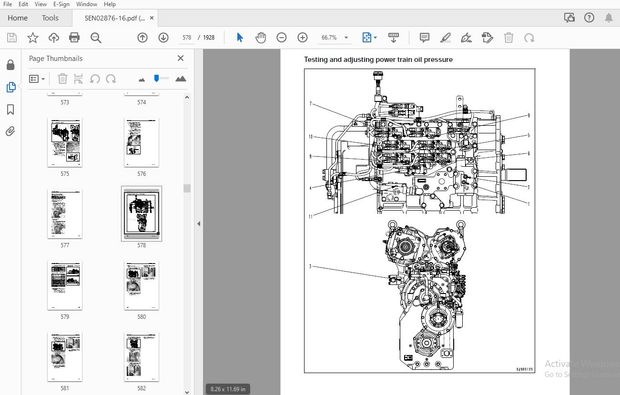Screen dimensions: 620x395
Task: Rotate pages clockwise in thumbnails panel
Action: click(111, 79)
